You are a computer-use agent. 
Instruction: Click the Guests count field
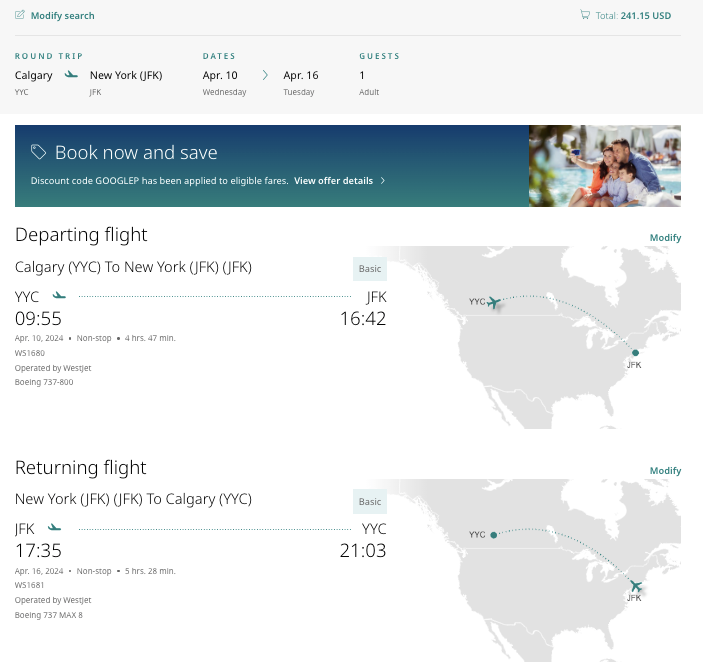click(x=362, y=76)
